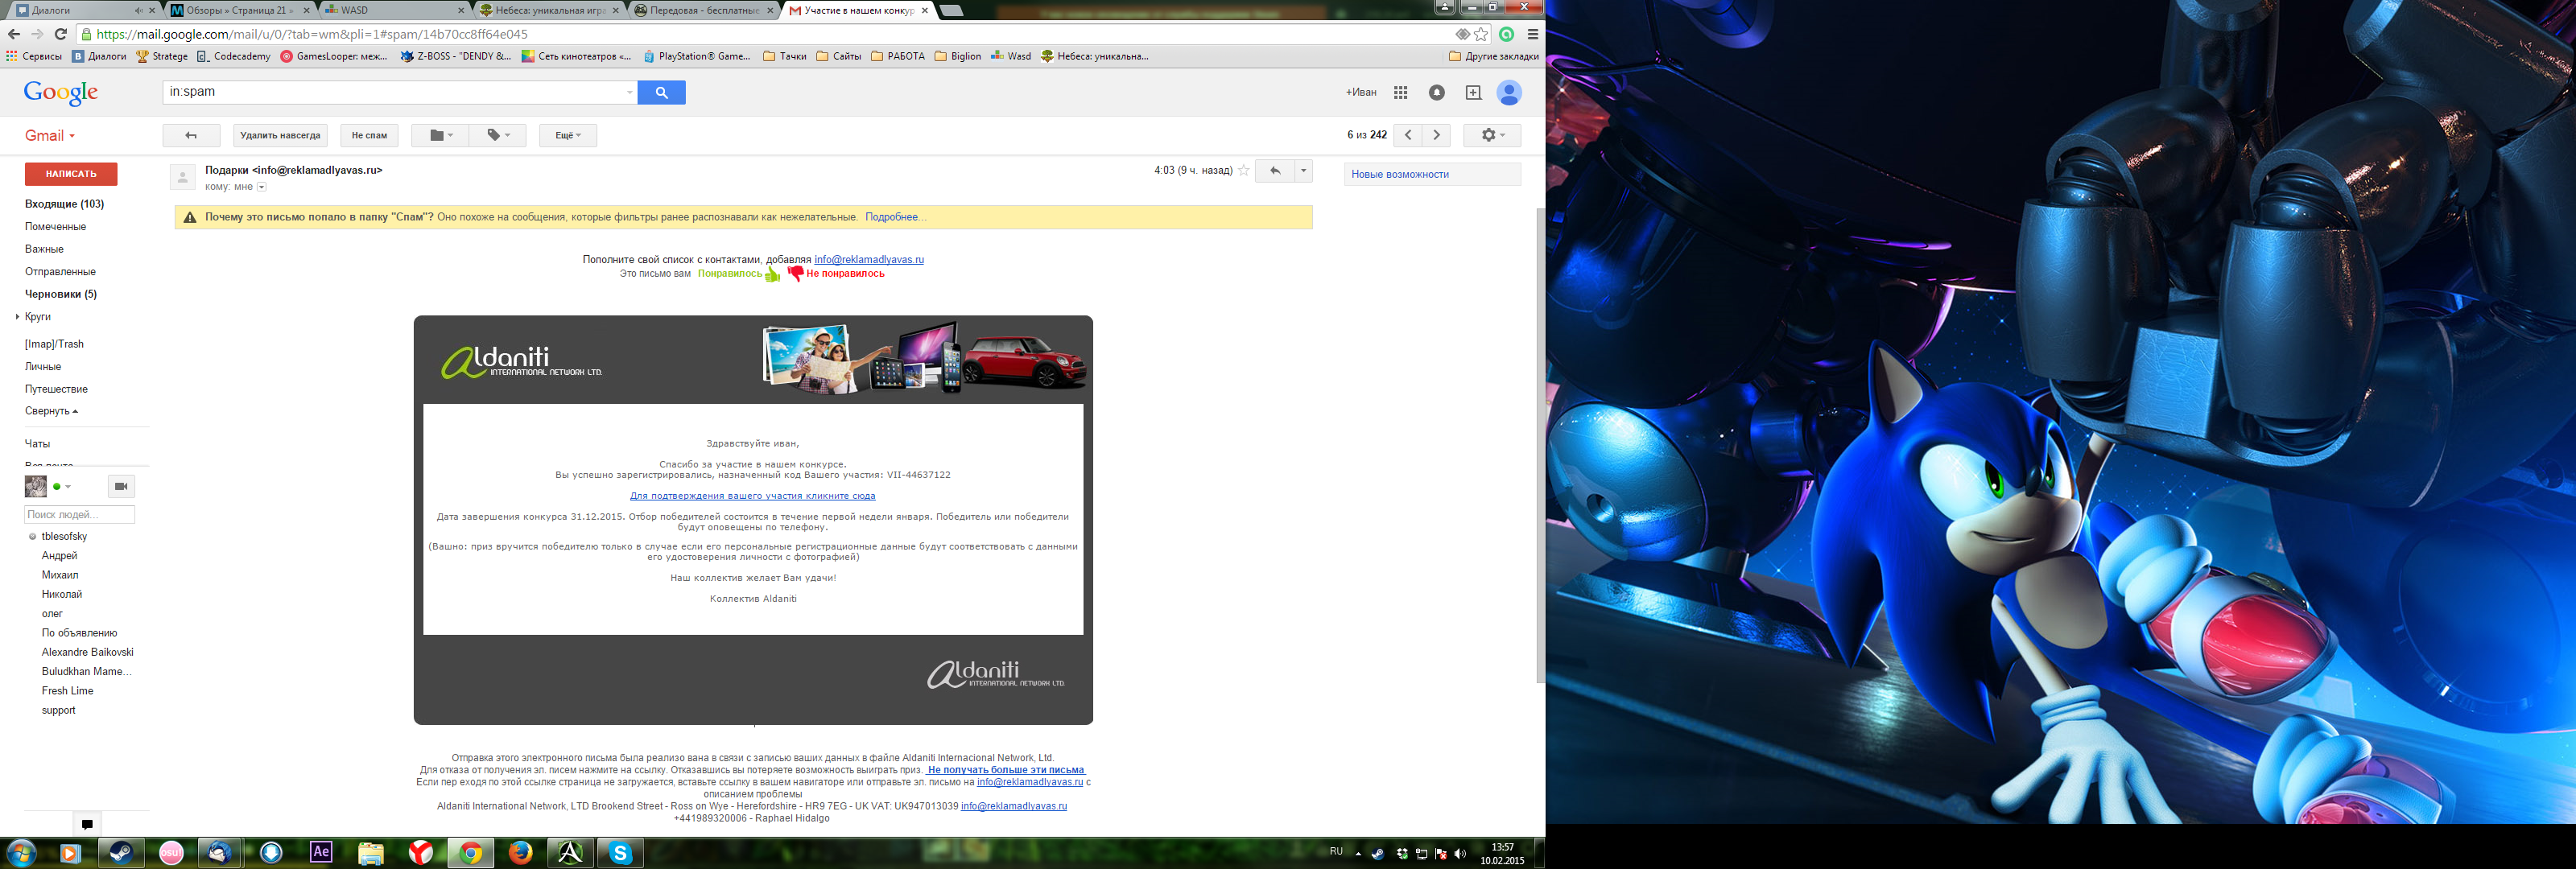Click 'Для подтверждения вашего участия кликните сюда' link
Image resolution: width=2576 pixels, height=869 pixels.
click(x=752, y=496)
